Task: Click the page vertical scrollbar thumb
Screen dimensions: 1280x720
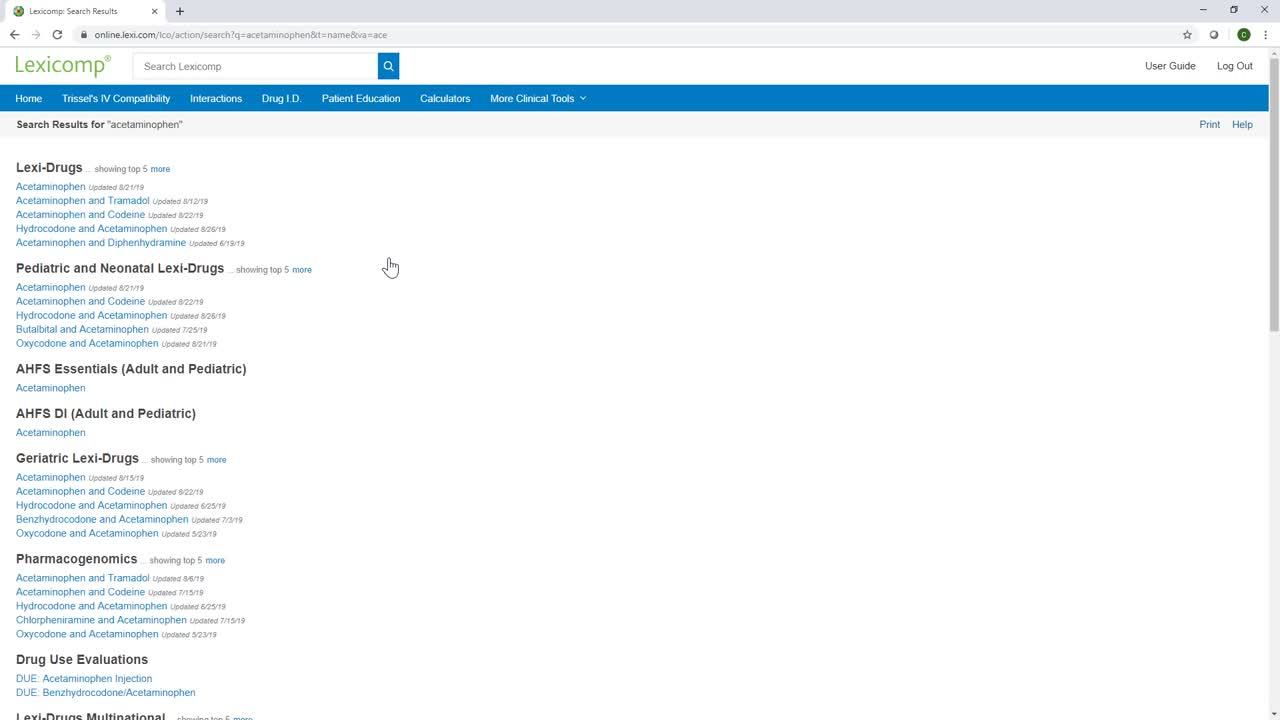Action: pos(1274,195)
